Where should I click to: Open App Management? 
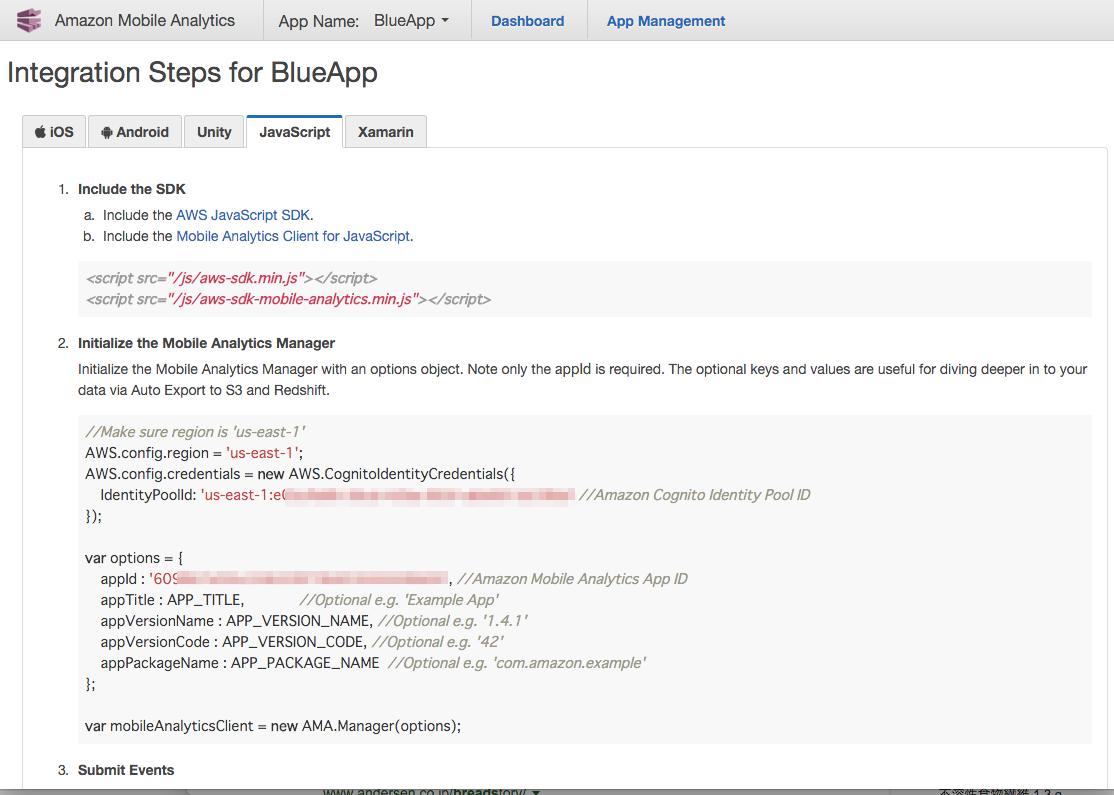pos(665,19)
